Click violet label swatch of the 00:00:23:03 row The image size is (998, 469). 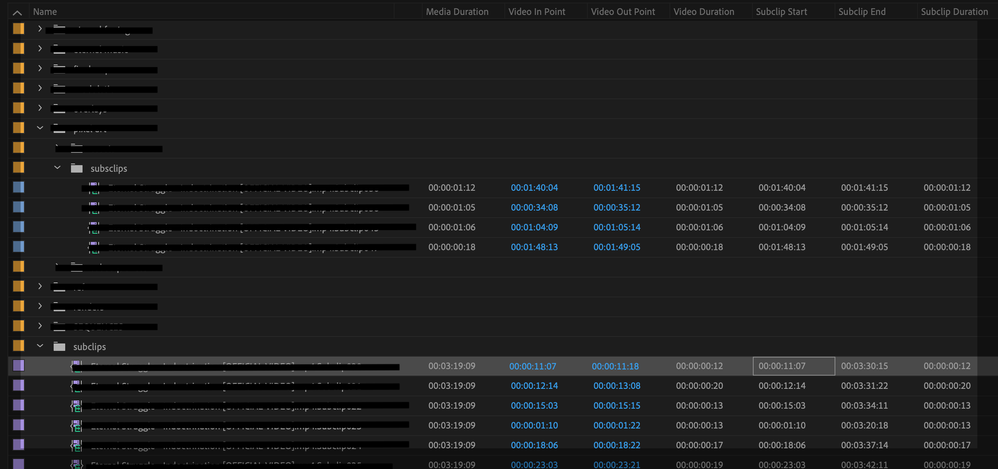point(18,464)
